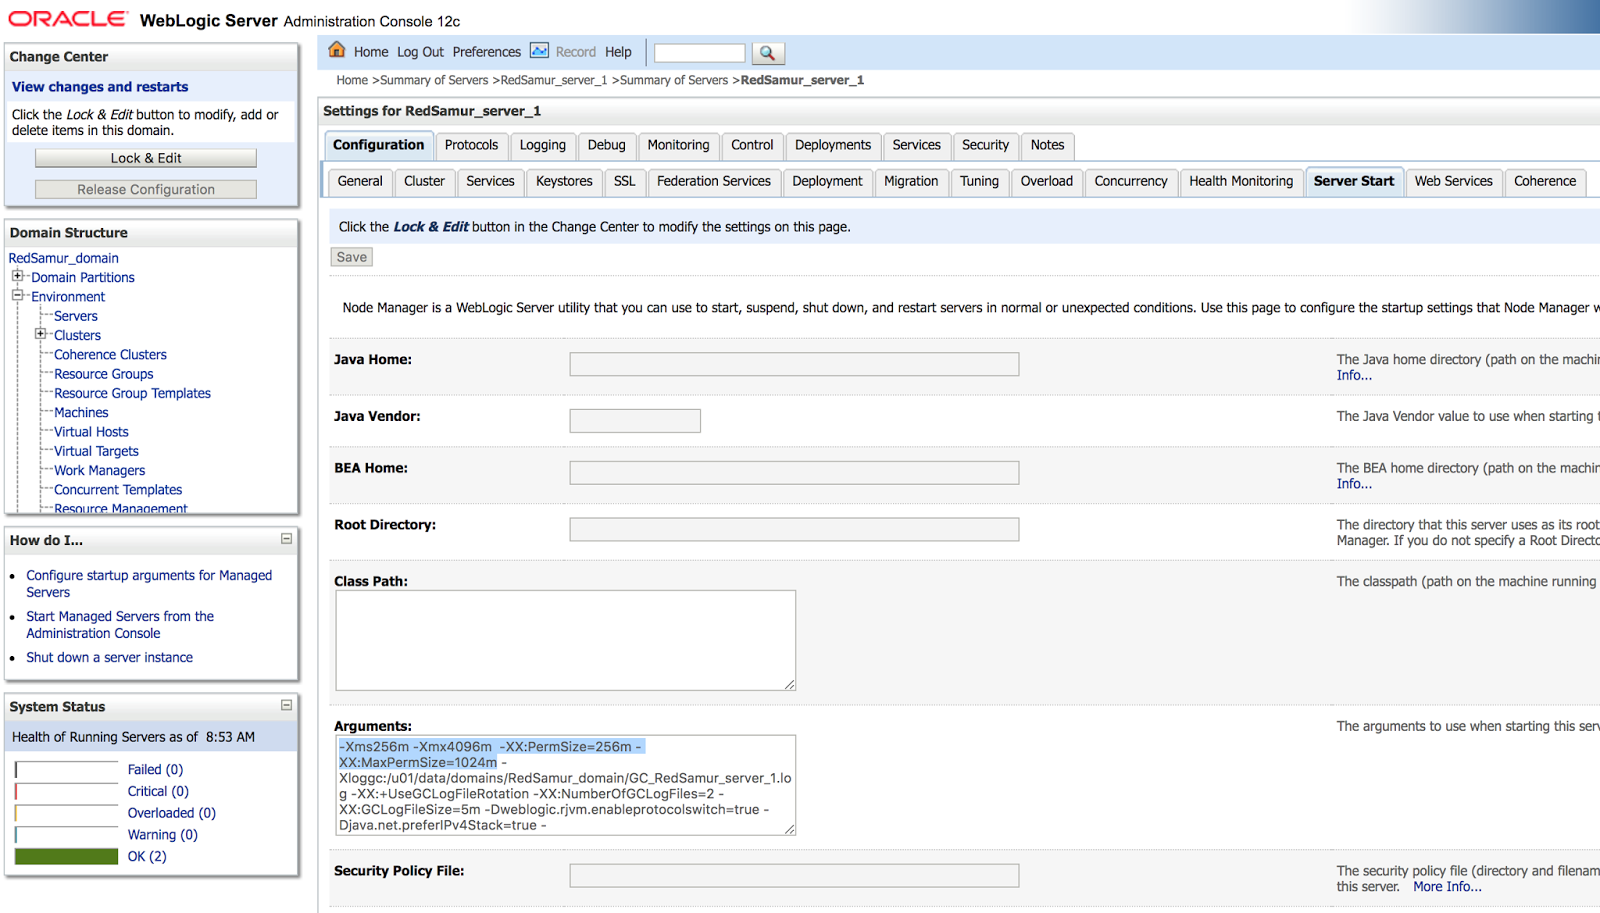Select the Overload subtab
The image size is (1600, 913).
tap(1046, 181)
